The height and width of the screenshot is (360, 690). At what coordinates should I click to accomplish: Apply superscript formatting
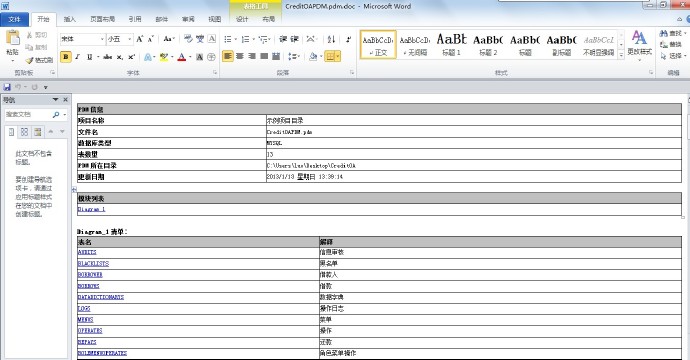coord(131,57)
